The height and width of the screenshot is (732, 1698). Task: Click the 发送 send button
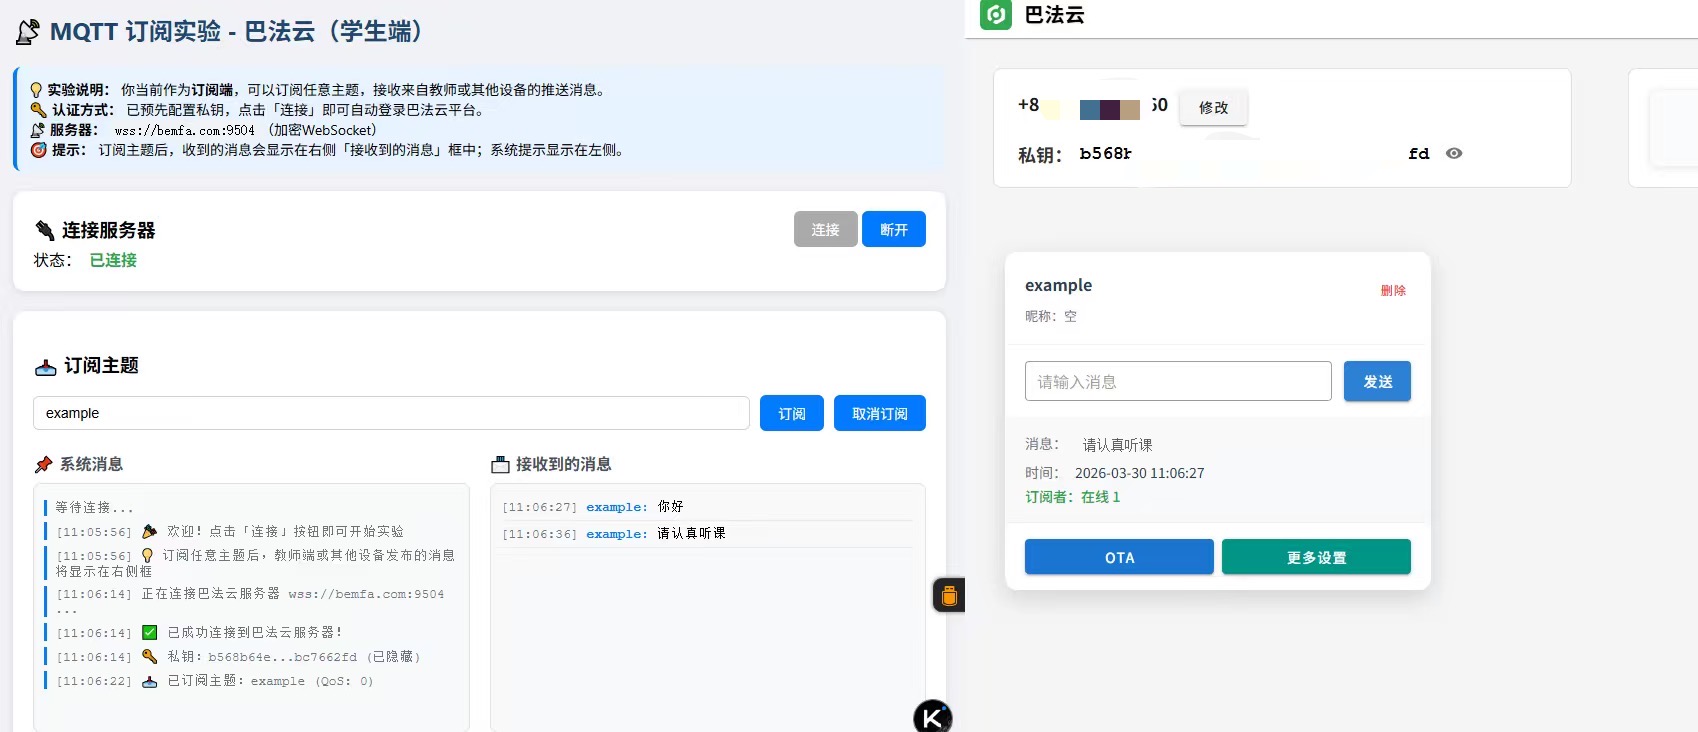tap(1377, 381)
